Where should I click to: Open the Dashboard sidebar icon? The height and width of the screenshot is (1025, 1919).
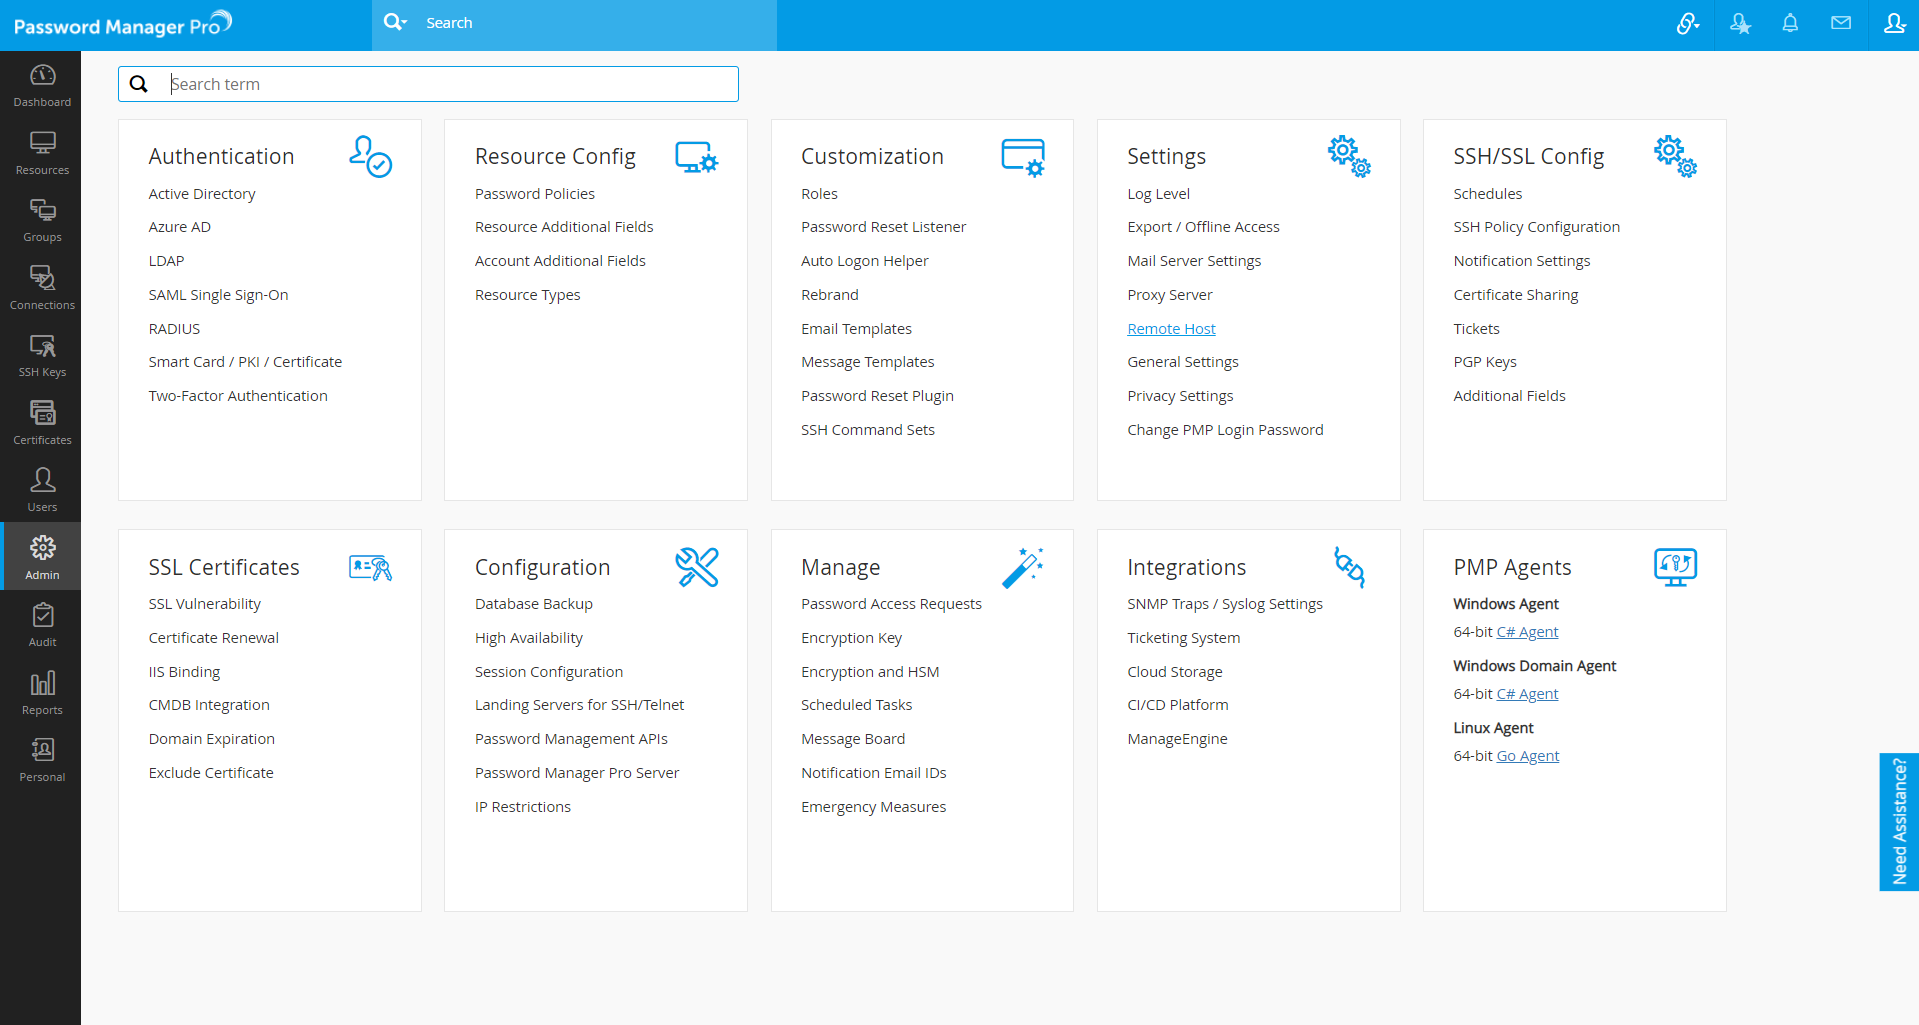42,85
